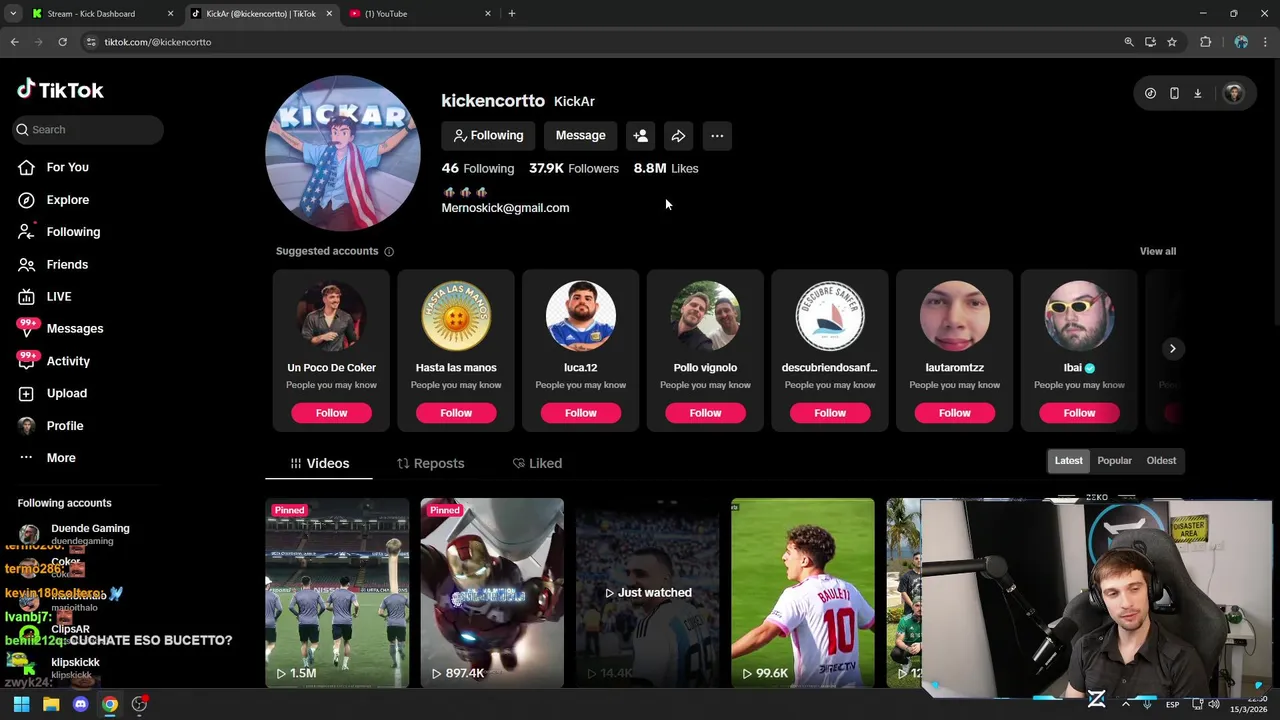Toggle the Following button on kickencortto profile
Viewport: 1280px width, 720px height.
pos(488,135)
